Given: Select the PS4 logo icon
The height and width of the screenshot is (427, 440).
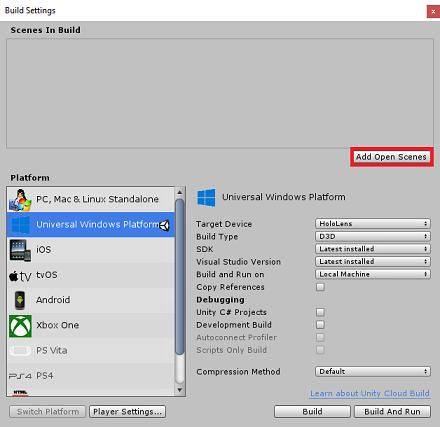Looking at the screenshot, I should tap(20, 376).
